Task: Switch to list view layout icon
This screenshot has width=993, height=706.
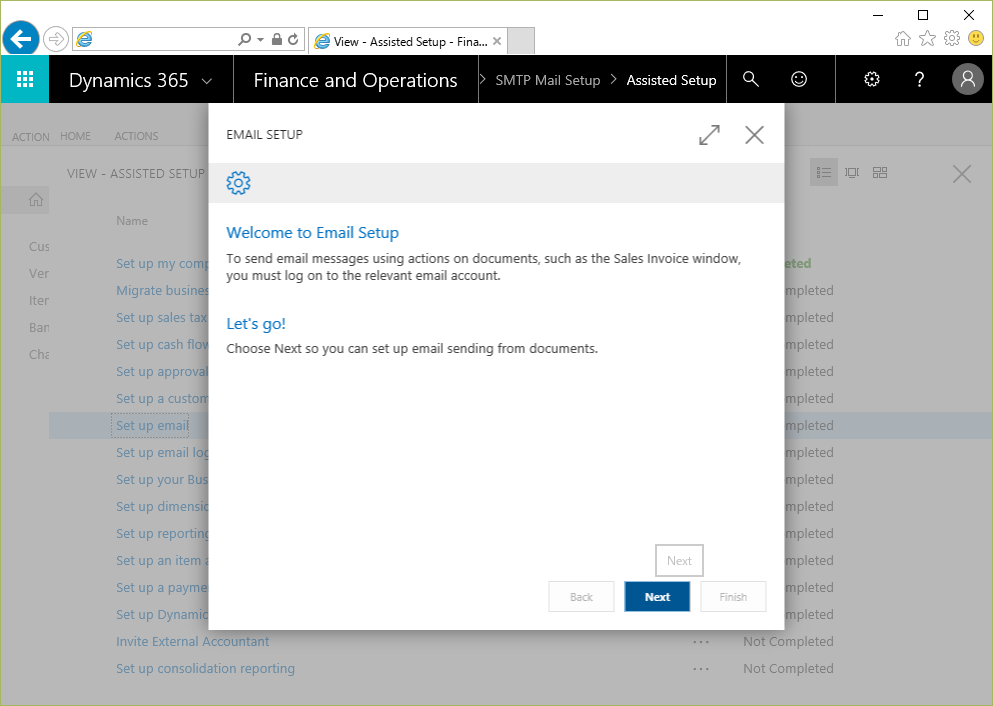Action: coord(823,172)
